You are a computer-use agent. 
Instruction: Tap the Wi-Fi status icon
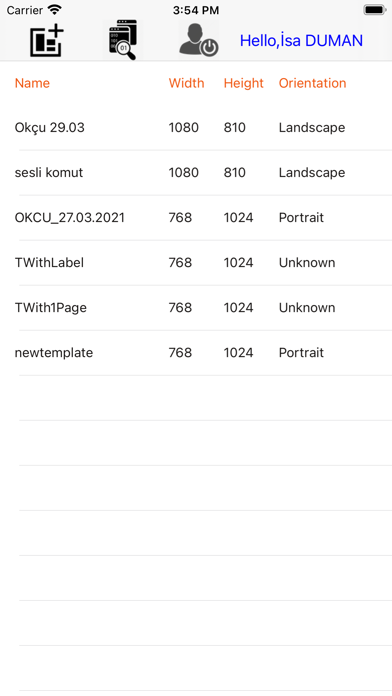[x=55, y=10]
